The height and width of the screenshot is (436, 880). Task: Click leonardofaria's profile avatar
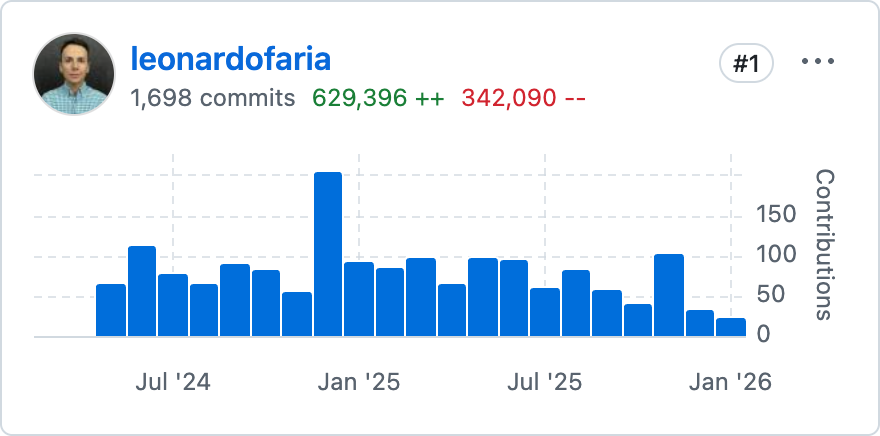point(75,74)
